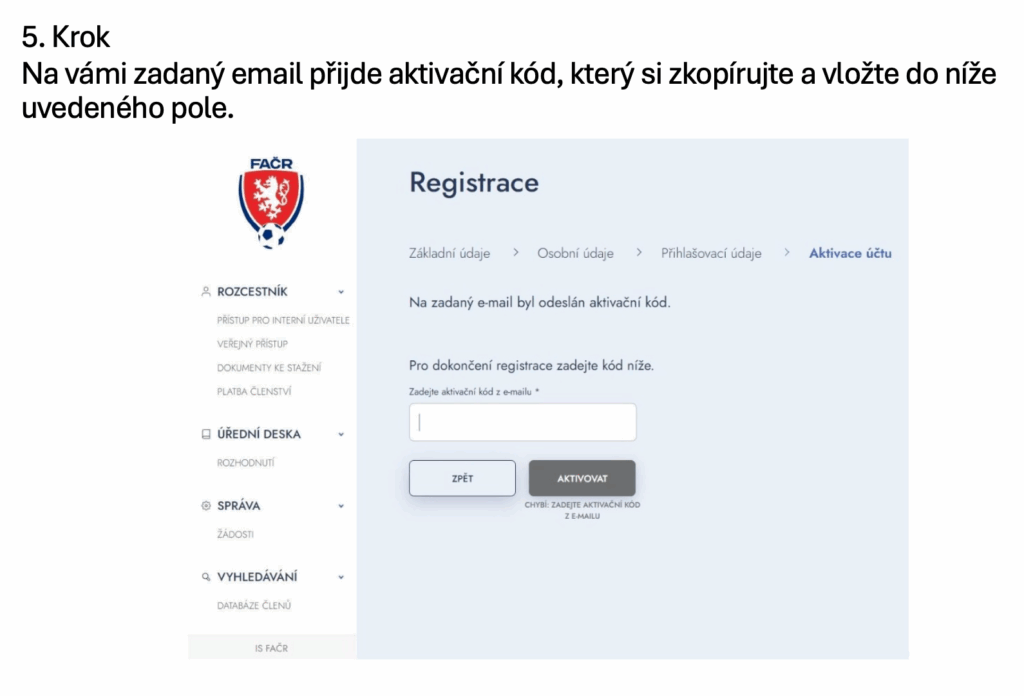Open Rozhodnutí under Úřední deska
1024x696 pixels.
(x=245, y=463)
